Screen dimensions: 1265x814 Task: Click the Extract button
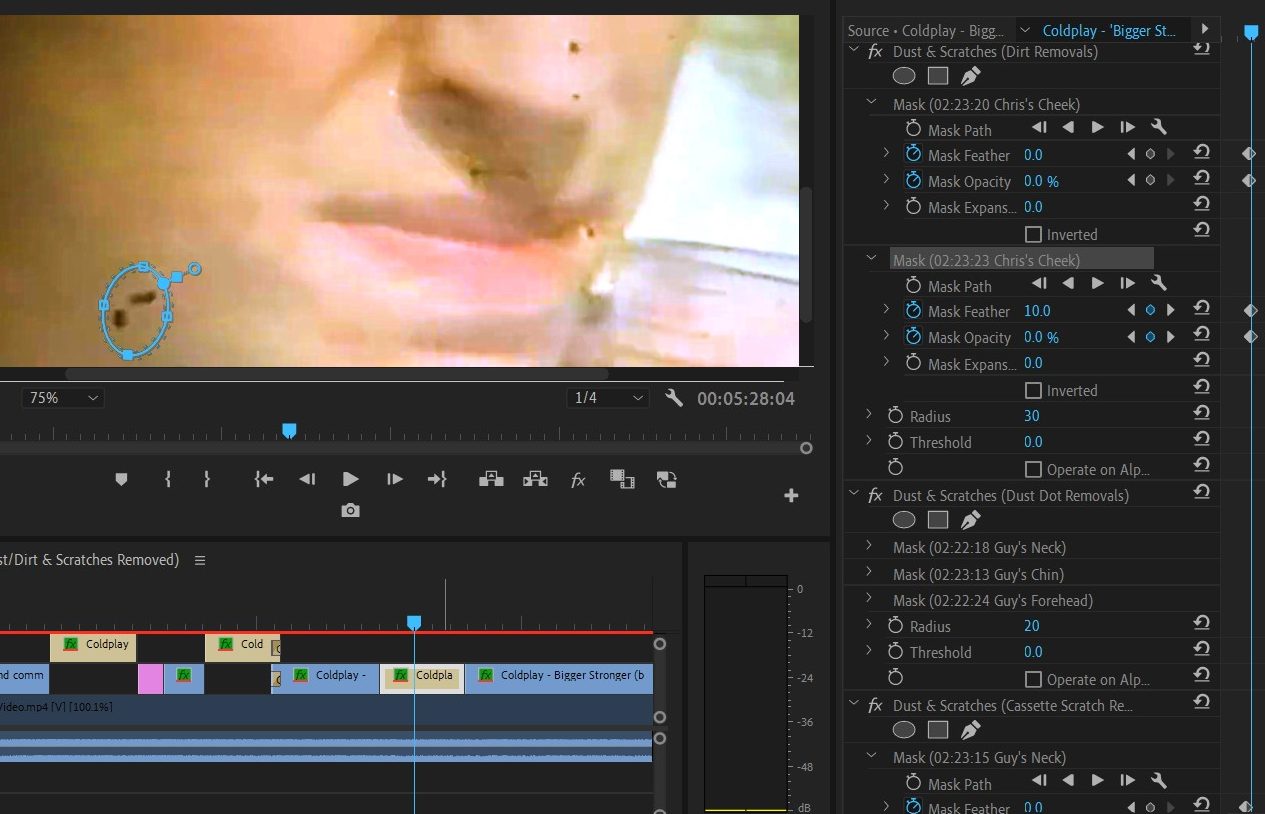(535, 480)
